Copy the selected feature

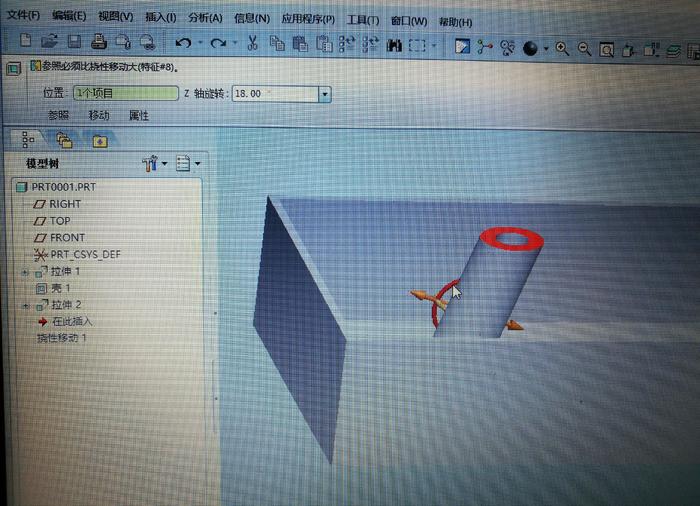click(x=277, y=44)
